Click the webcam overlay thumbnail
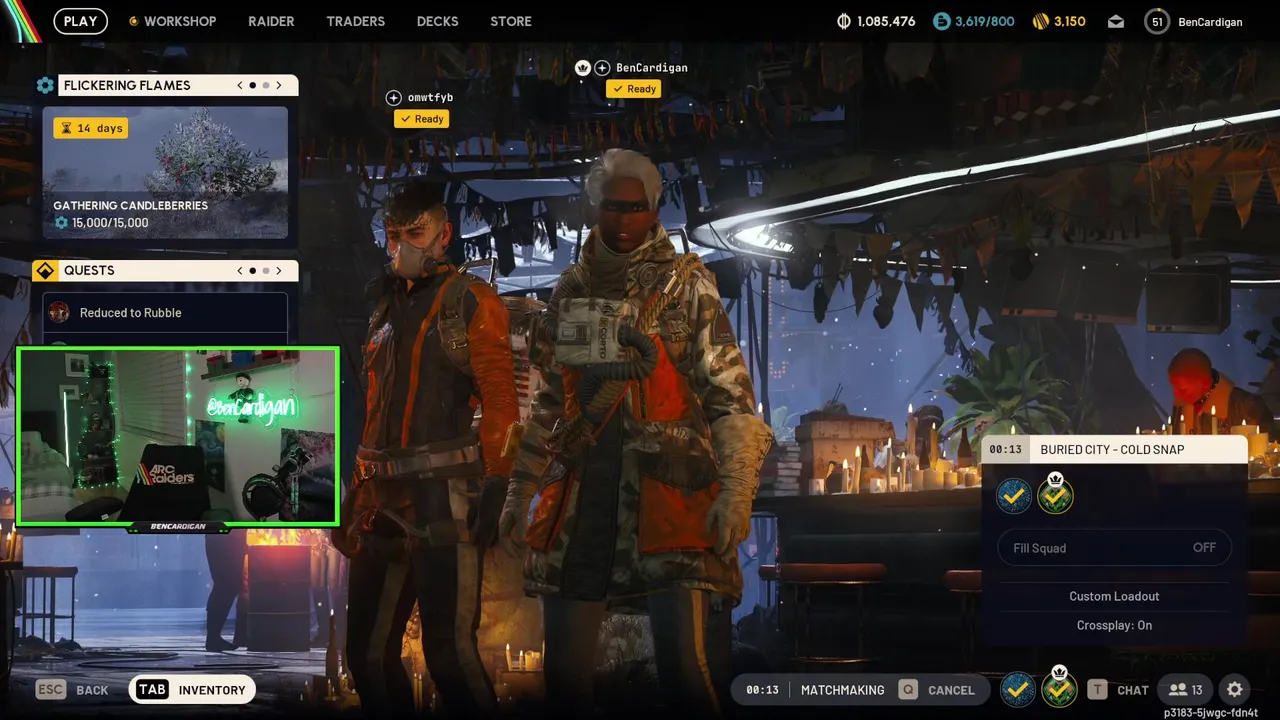This screenshot has height=720, width=1280. [x=178, y=435]
